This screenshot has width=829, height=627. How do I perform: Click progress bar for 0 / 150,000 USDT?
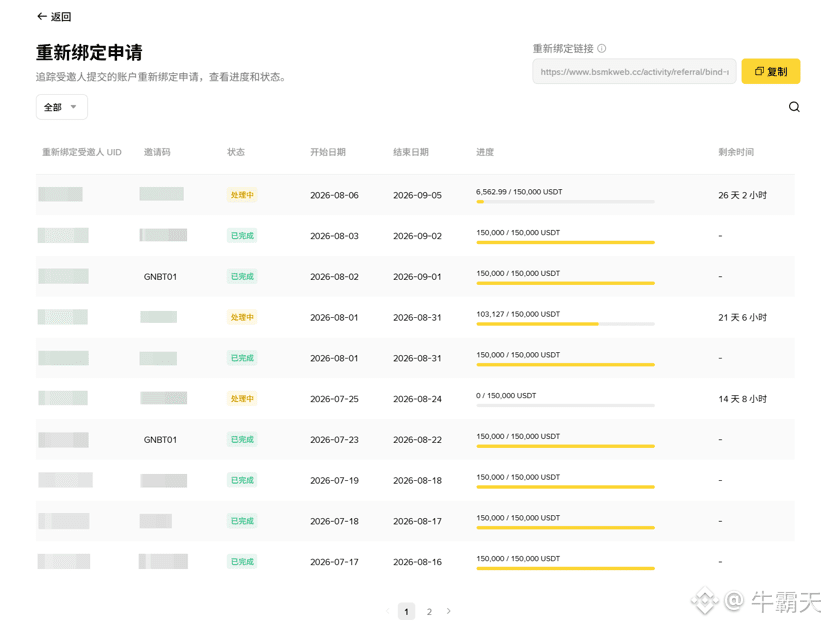click(565, 405)
